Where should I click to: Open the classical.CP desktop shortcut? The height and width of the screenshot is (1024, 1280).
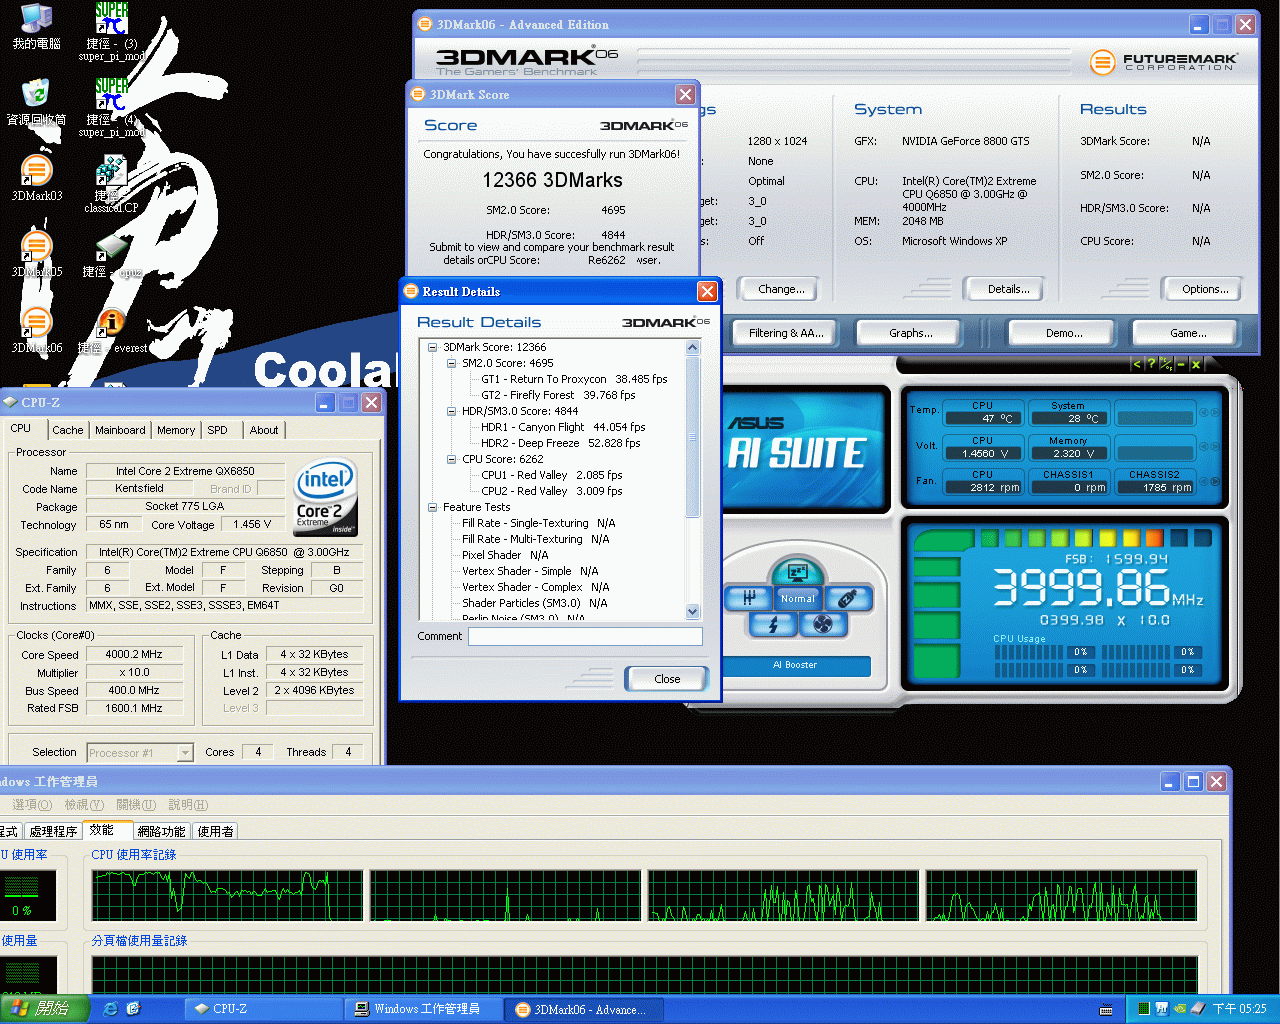[111, 183]
